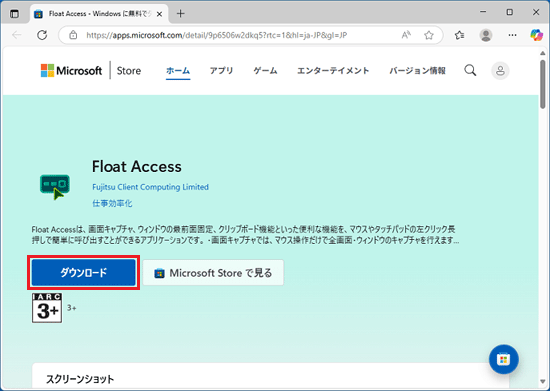
Task: Click the ダウンロード button
Action: point(83,272)
